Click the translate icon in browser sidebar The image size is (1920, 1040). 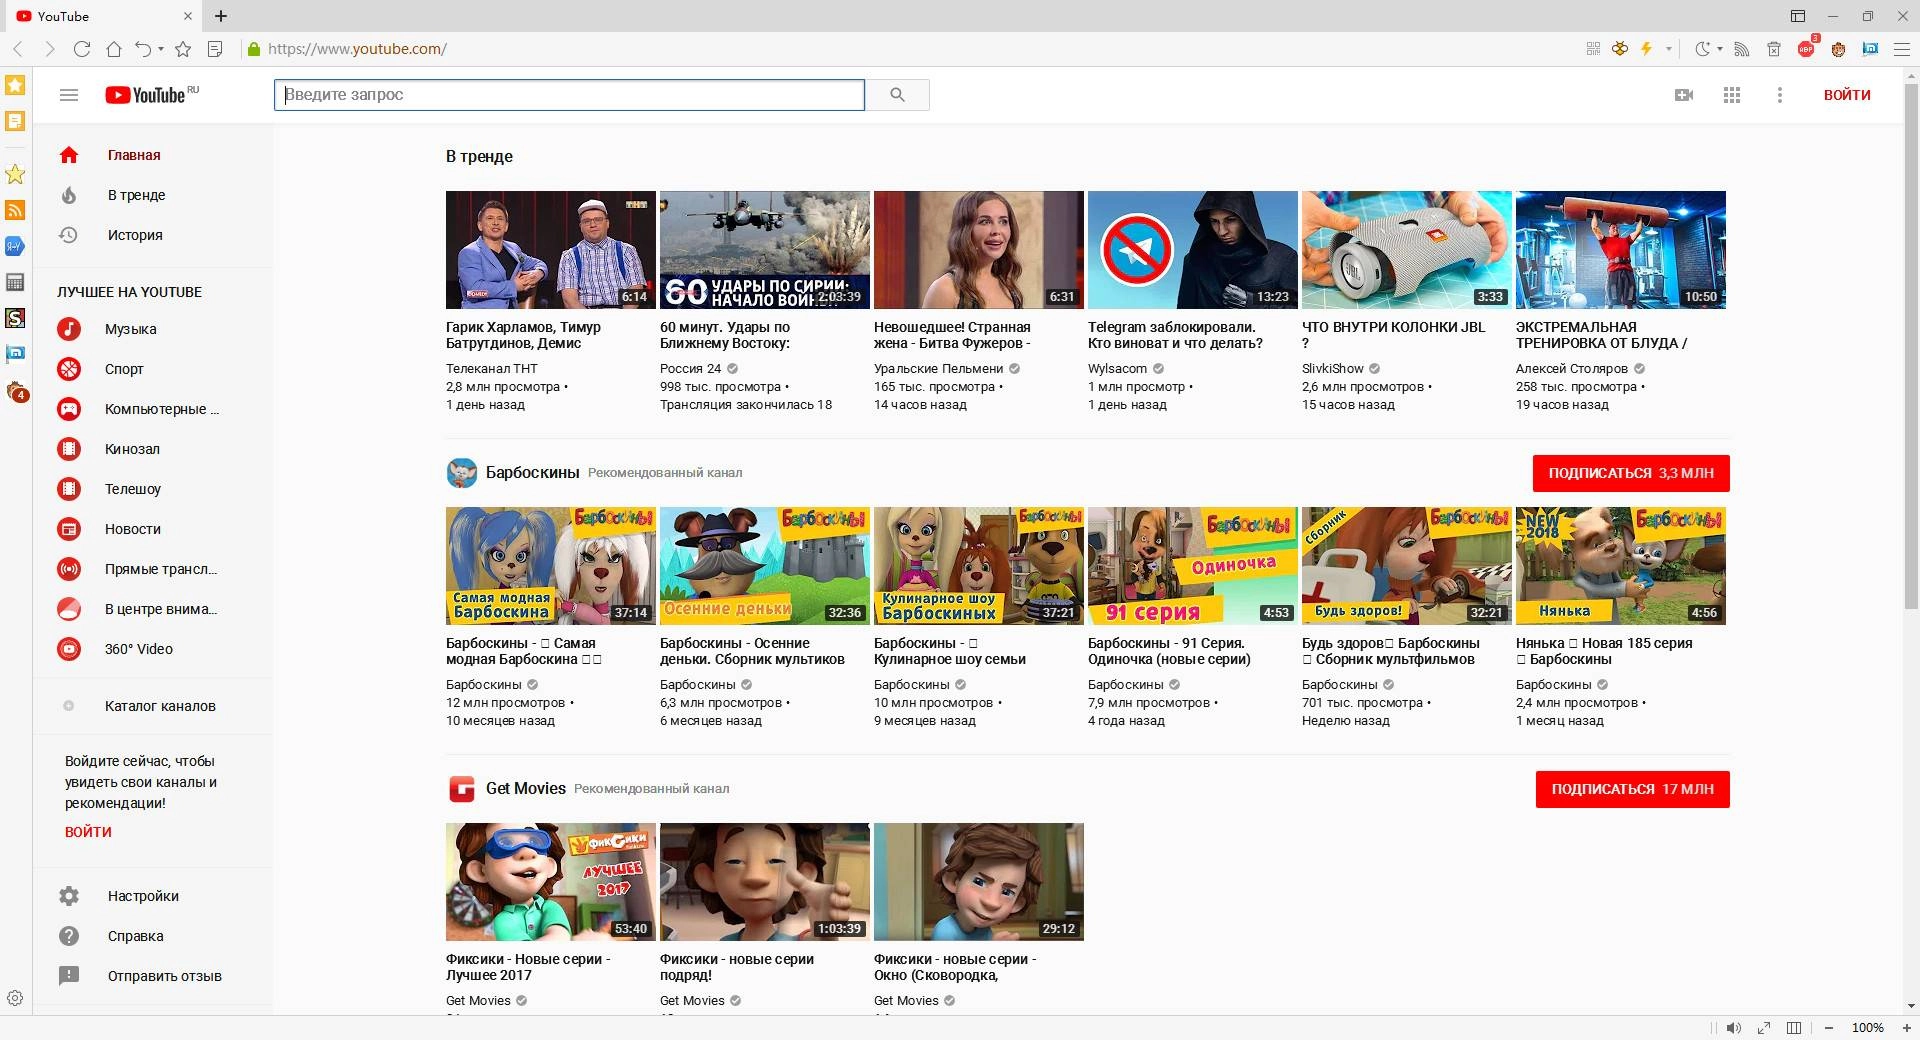15,246
